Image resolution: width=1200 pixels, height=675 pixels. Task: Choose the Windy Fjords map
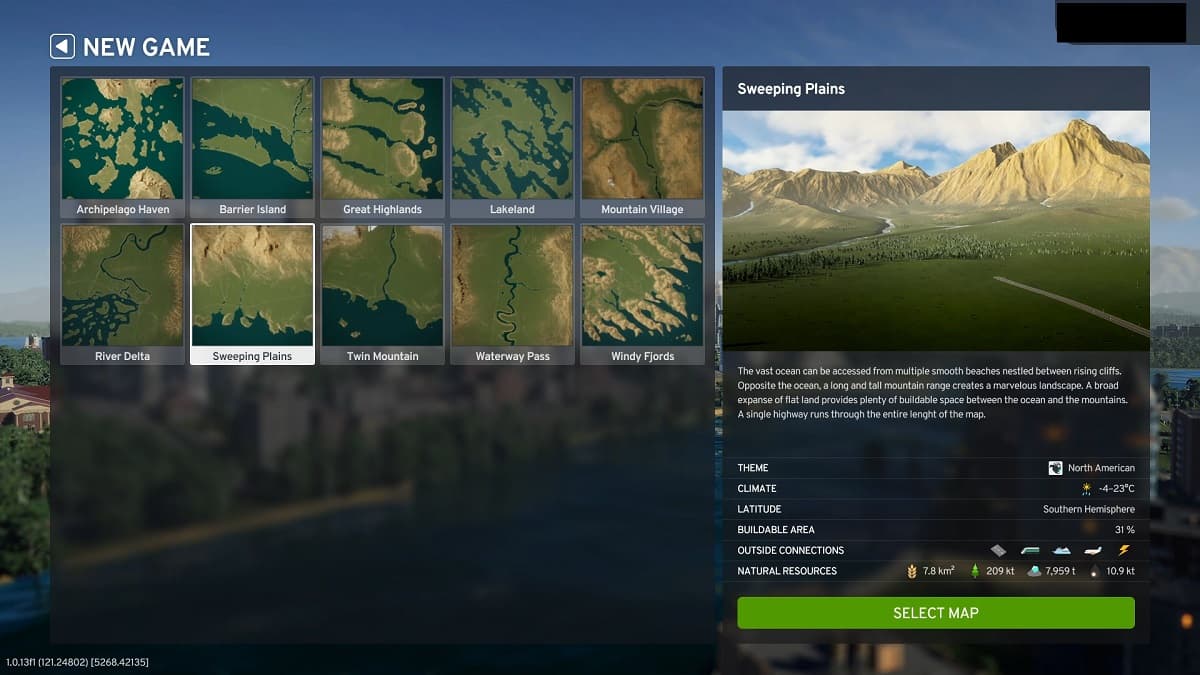pos(642,286)
